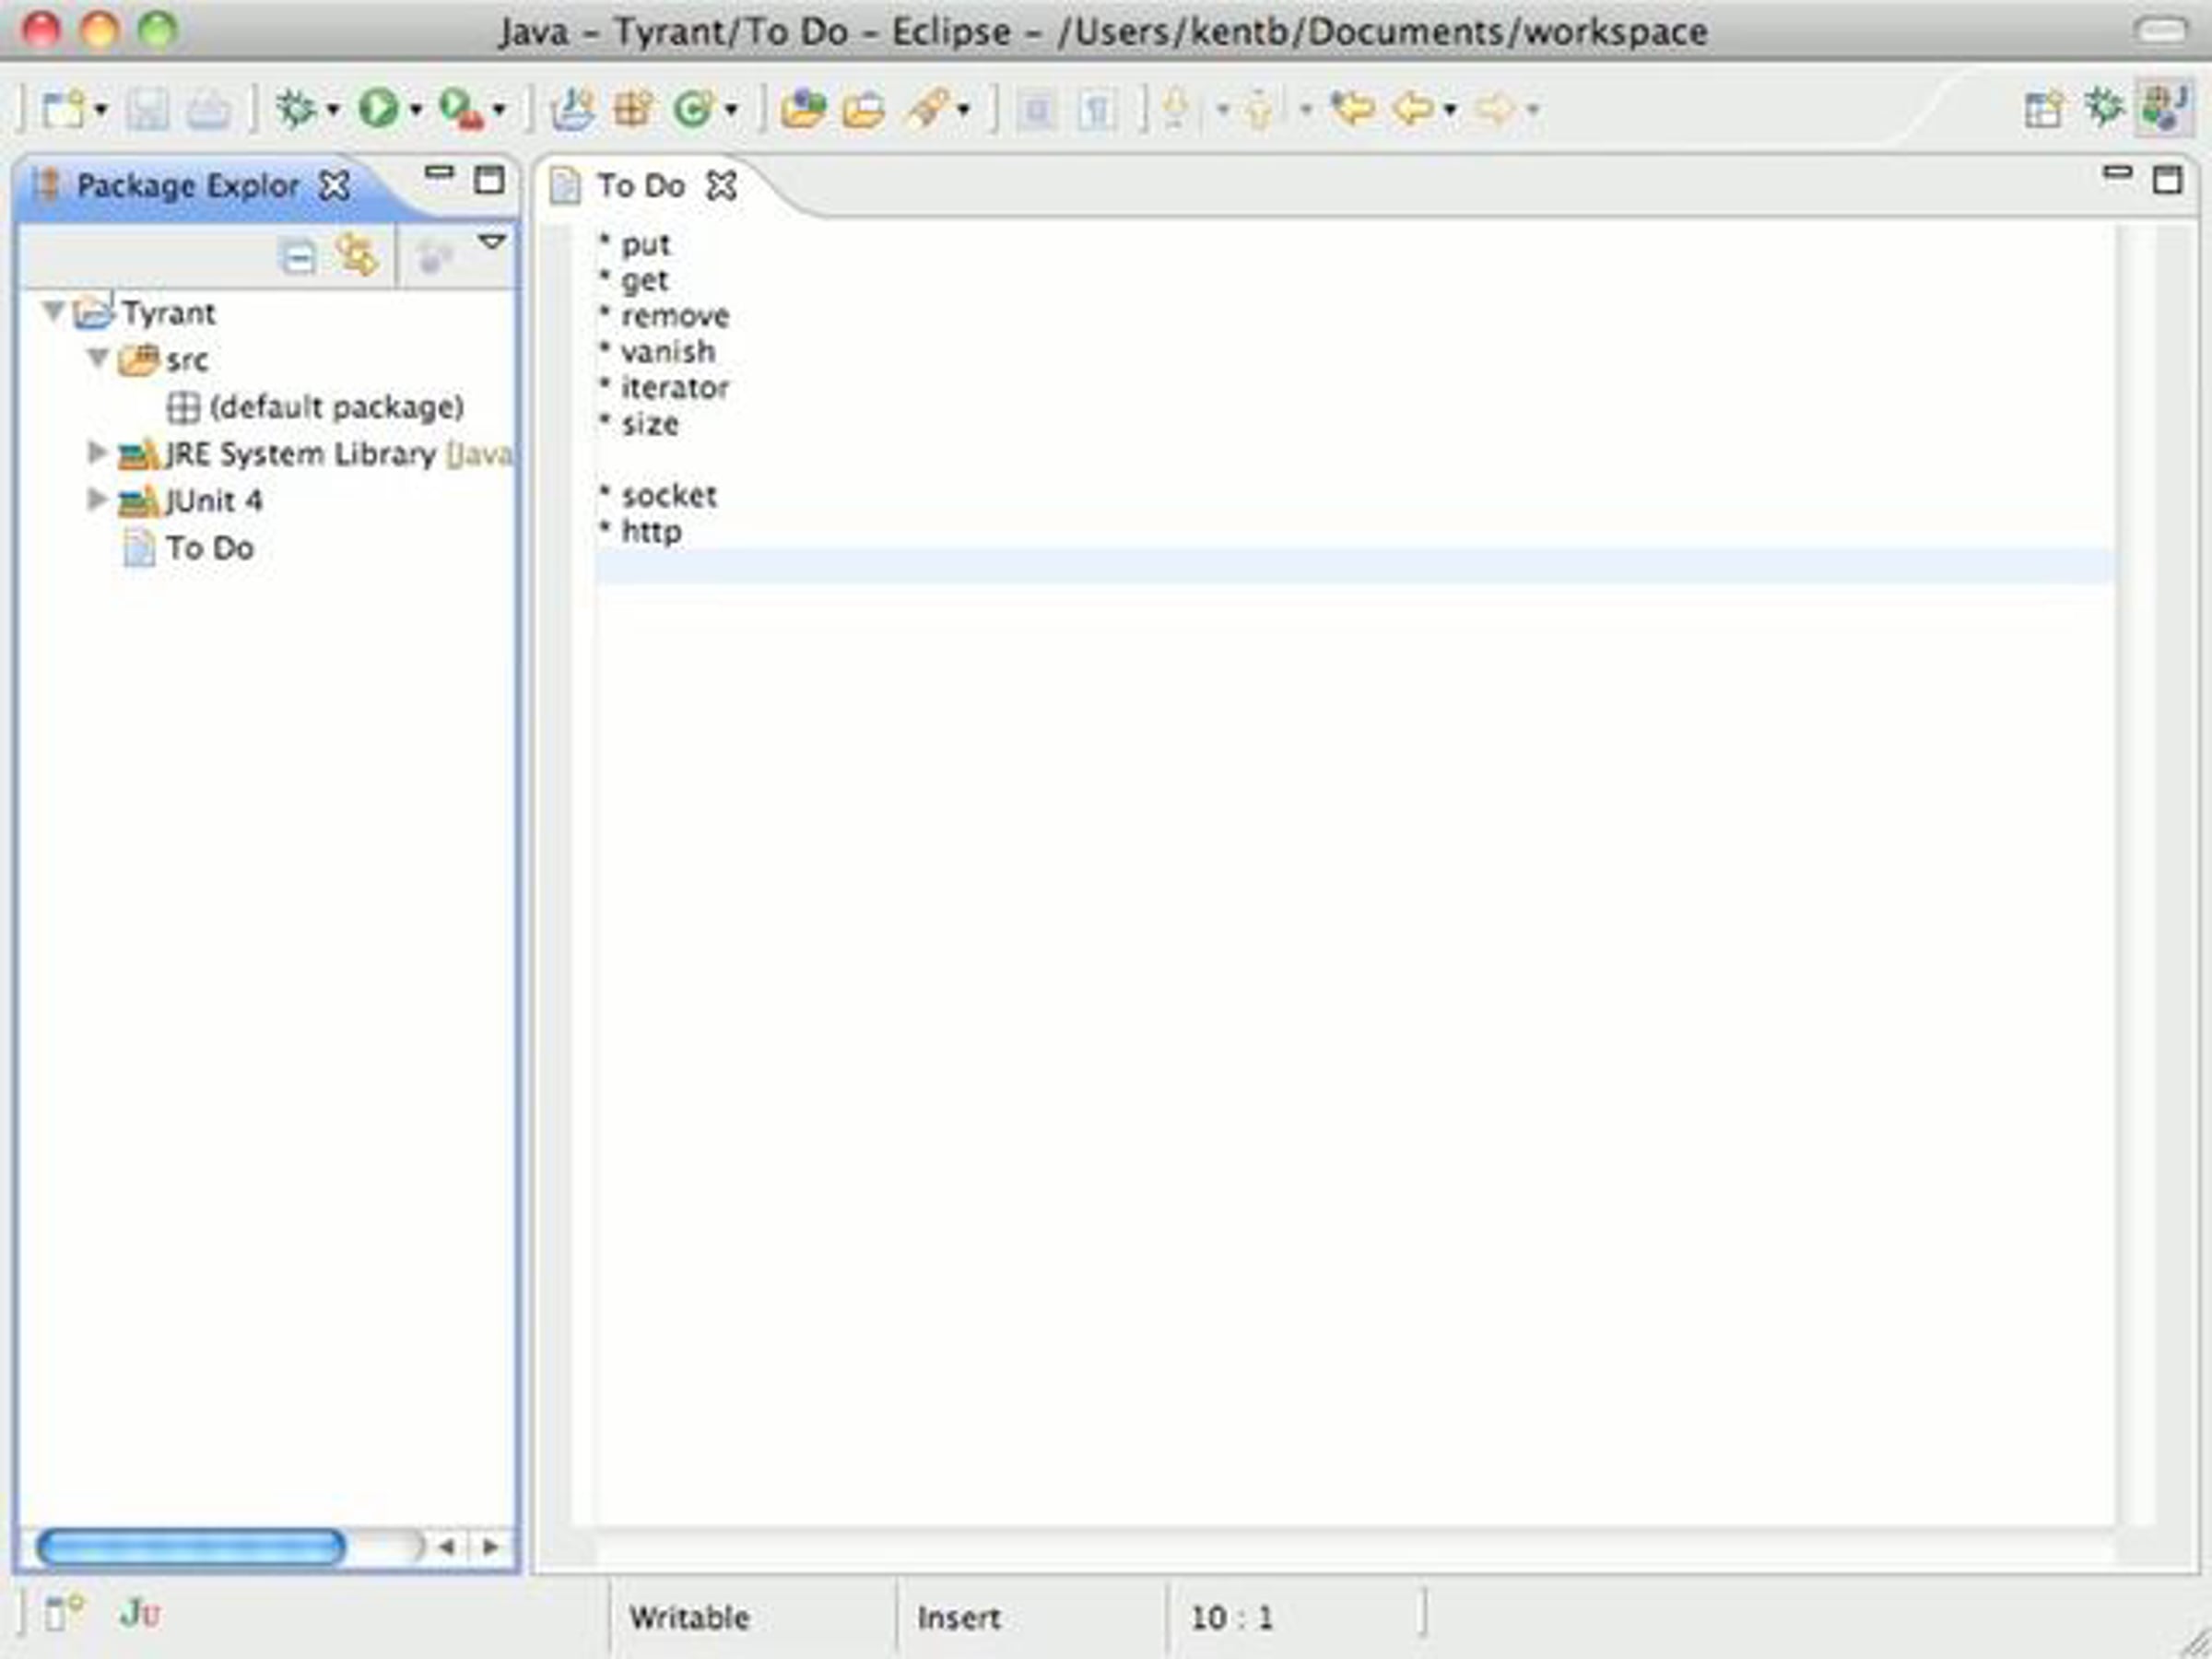Open the Debug configurations dropdown arrow
Screen dimensions: 2212x1659
click(333, 109)
